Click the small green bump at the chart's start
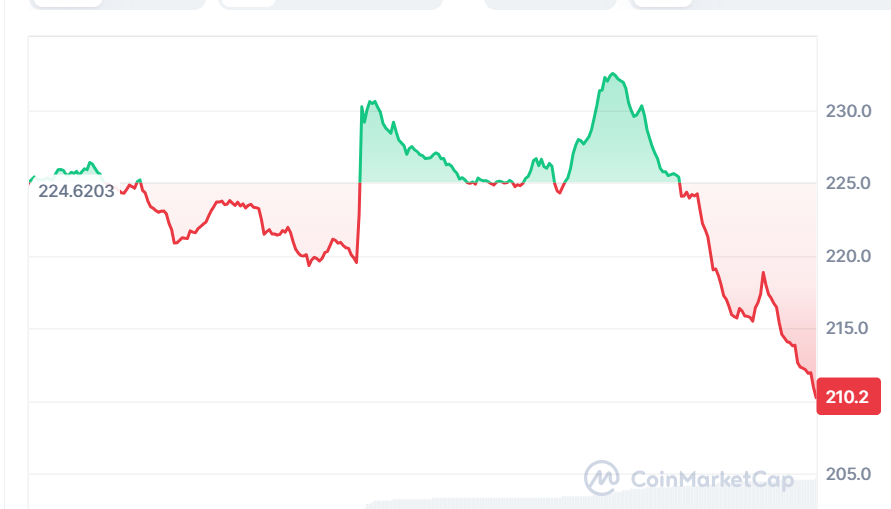 pyautogui.click(x=91, y=163)
